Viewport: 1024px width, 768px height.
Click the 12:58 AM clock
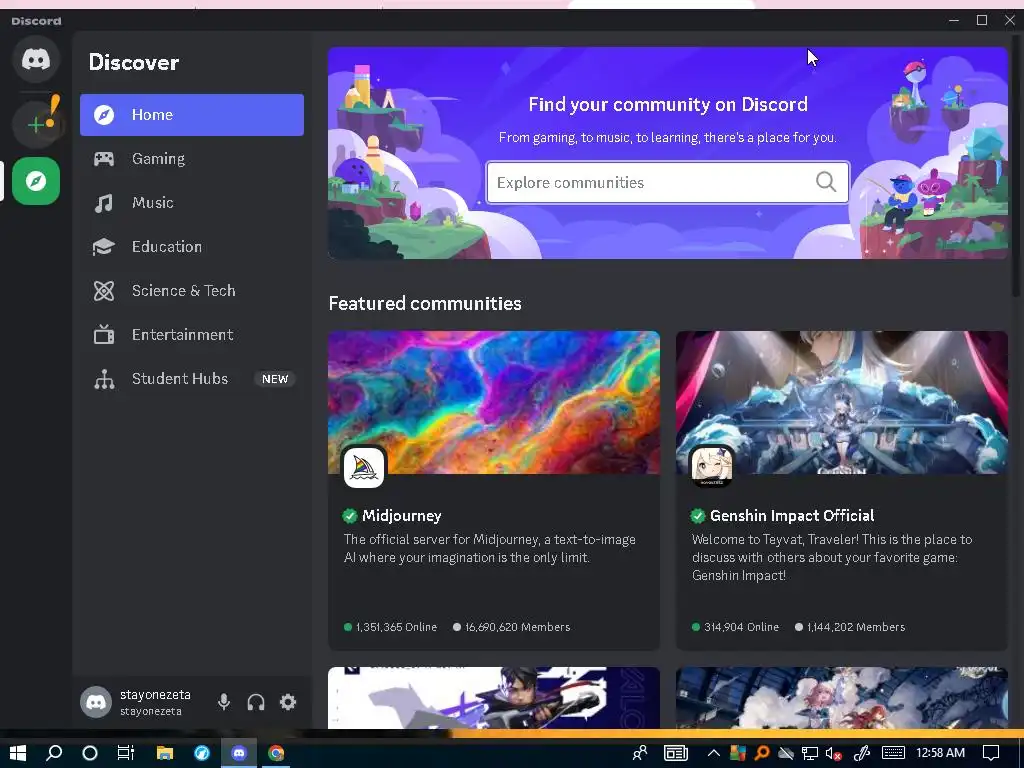[940, 753]
